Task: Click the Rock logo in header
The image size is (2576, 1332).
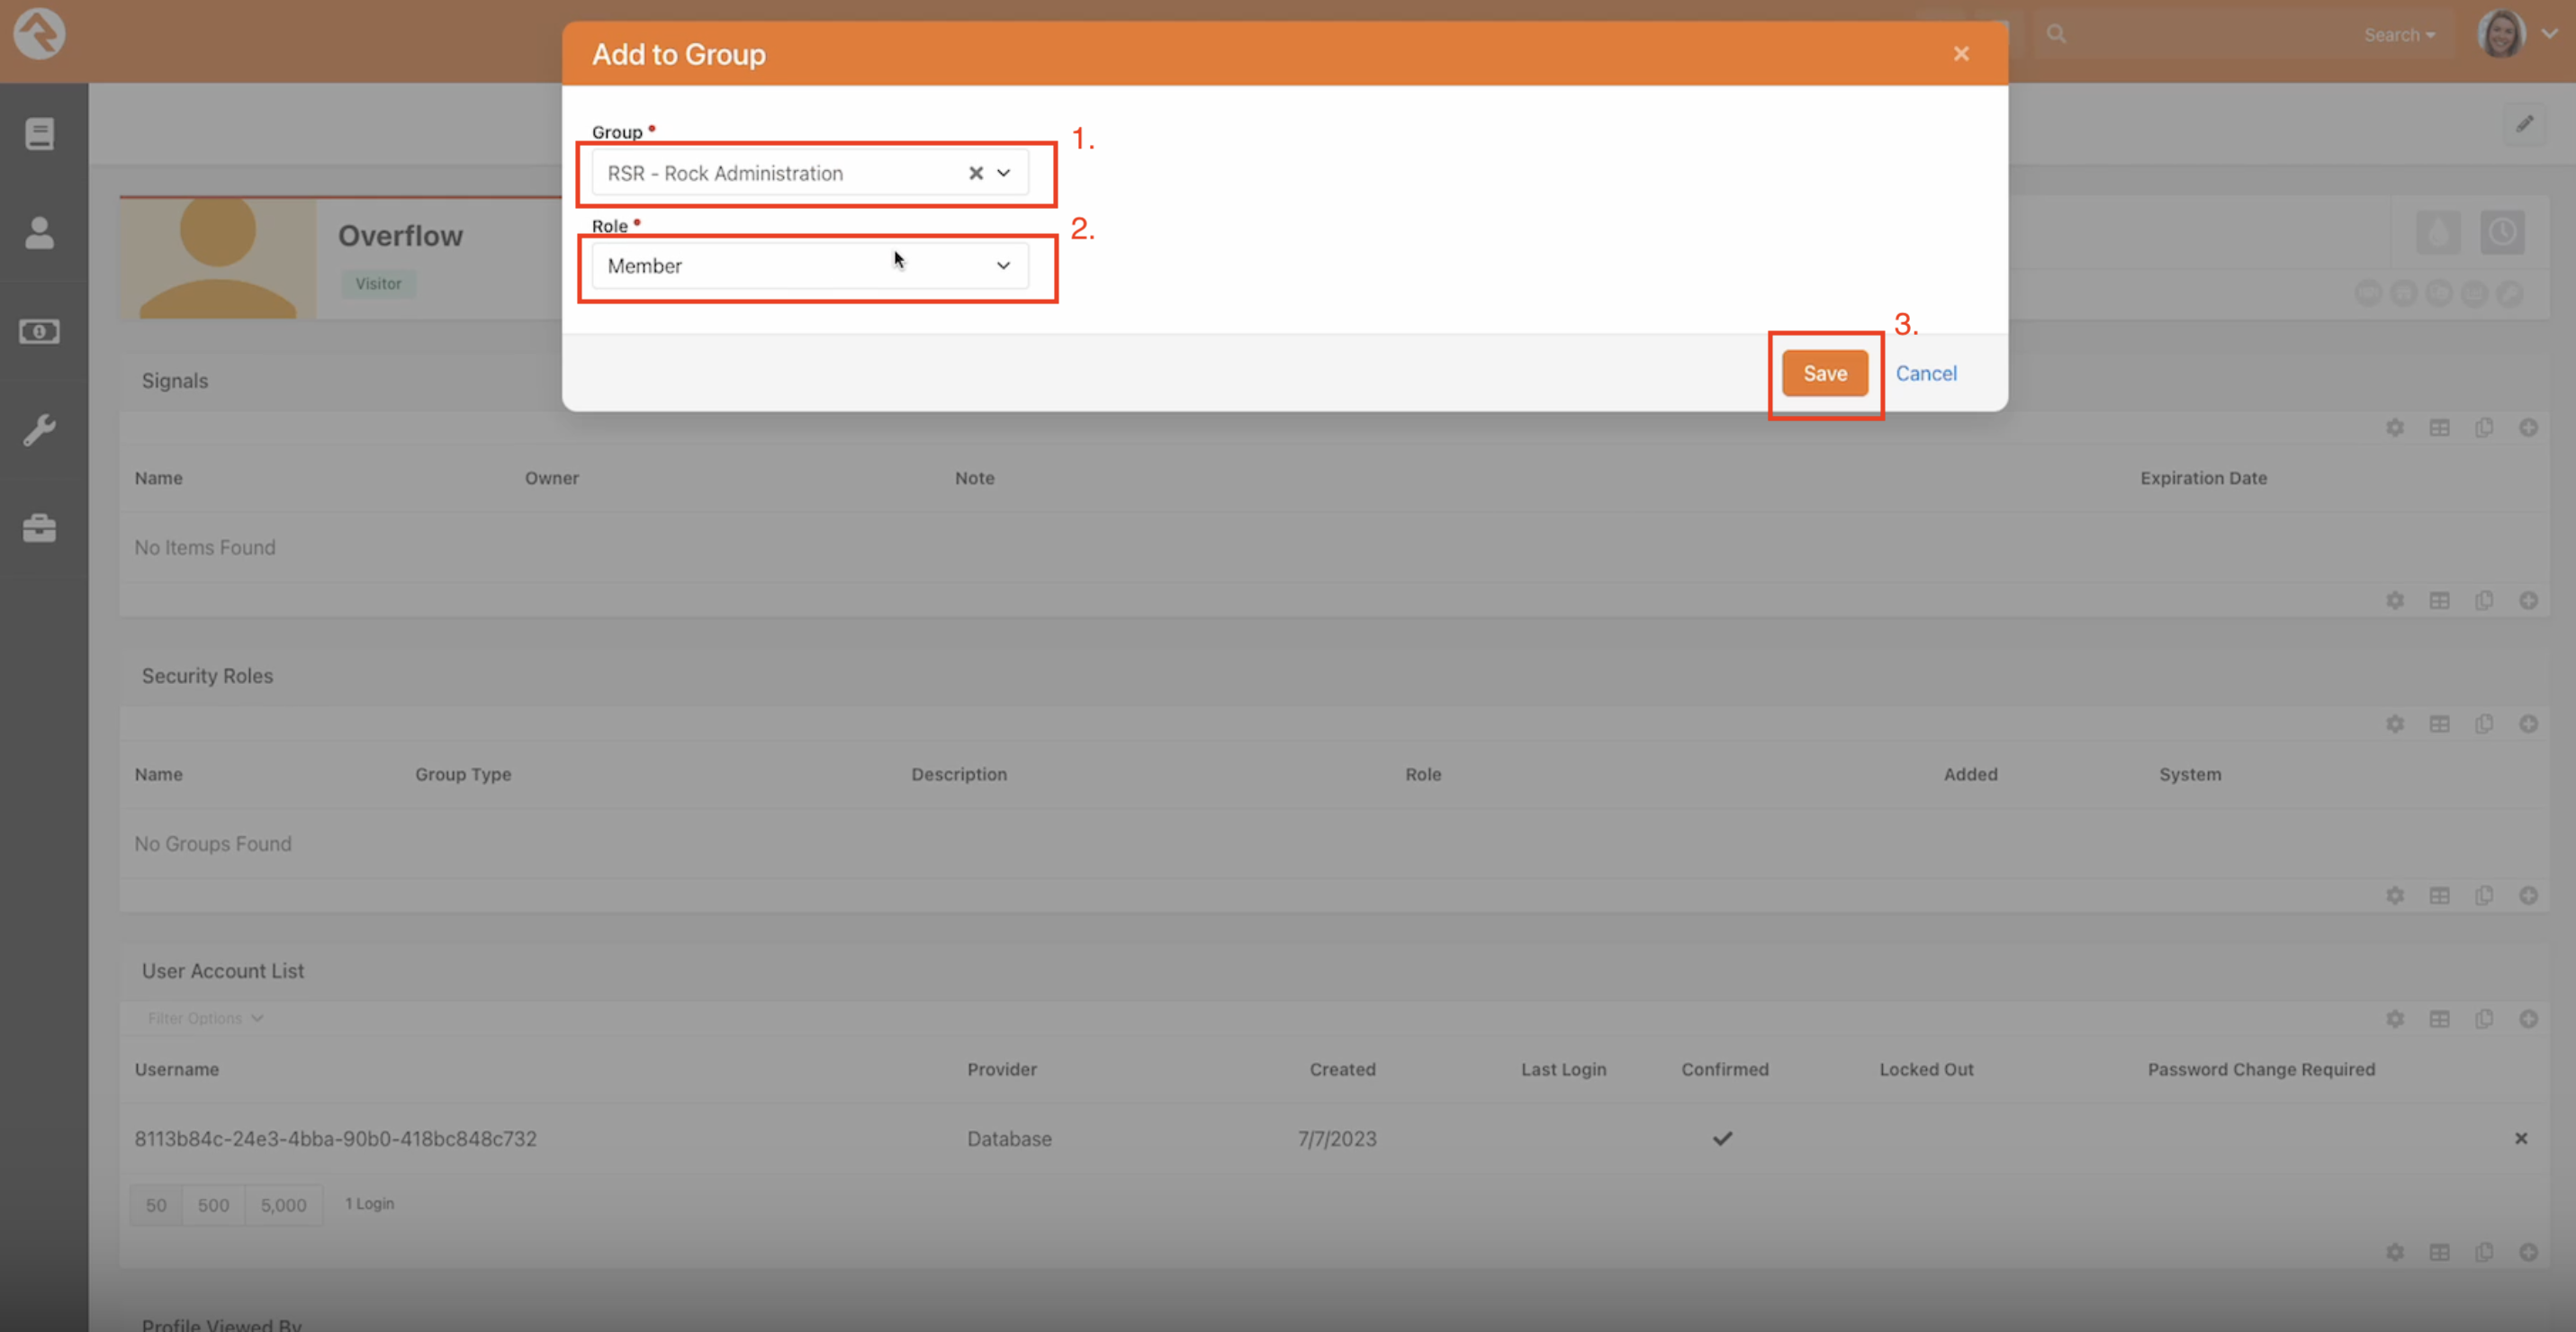Action: coord(39,33)
